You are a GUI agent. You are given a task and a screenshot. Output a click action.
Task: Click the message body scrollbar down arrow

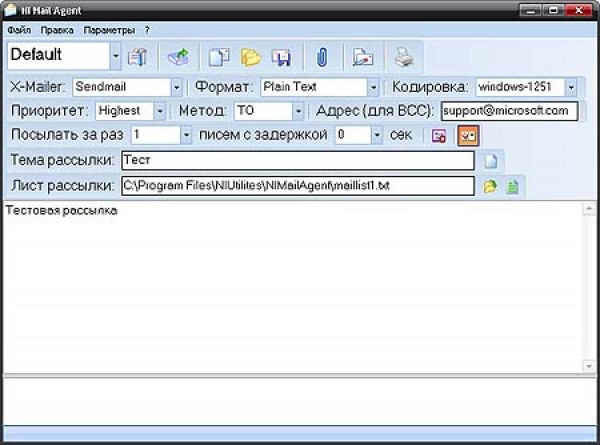589,366
